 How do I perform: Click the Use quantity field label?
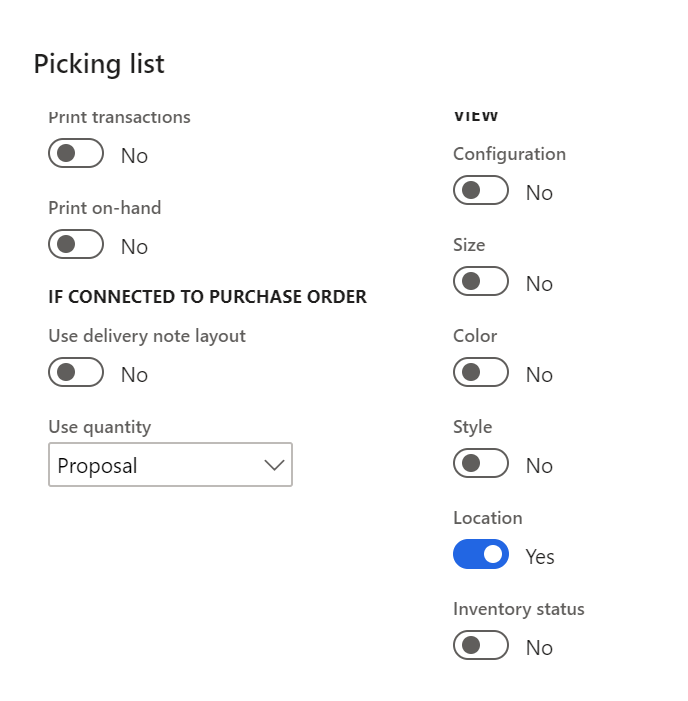100,427
